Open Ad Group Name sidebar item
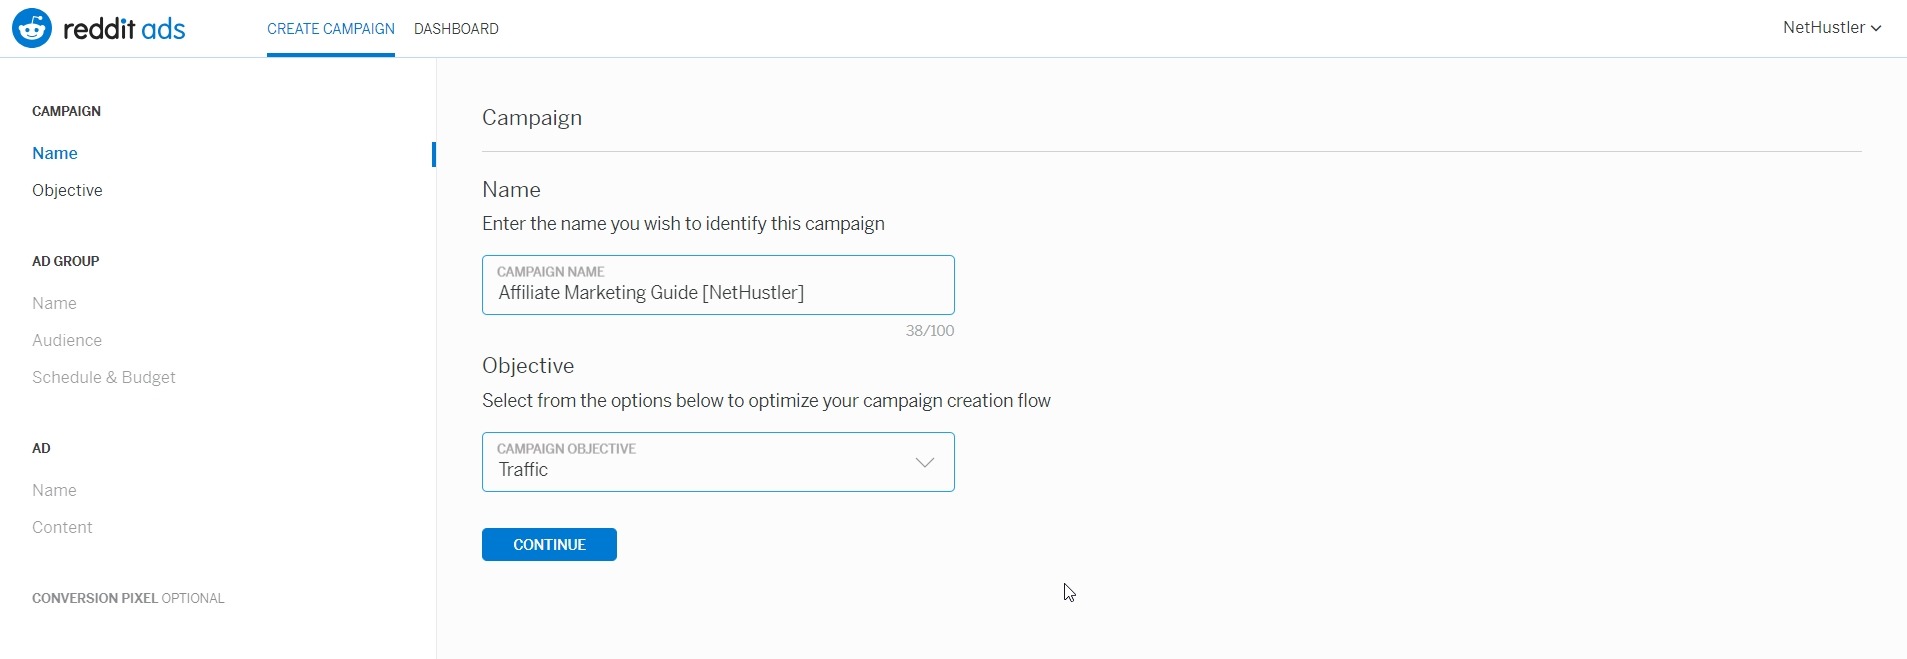 pyautogui.click(x=54, y=303)
